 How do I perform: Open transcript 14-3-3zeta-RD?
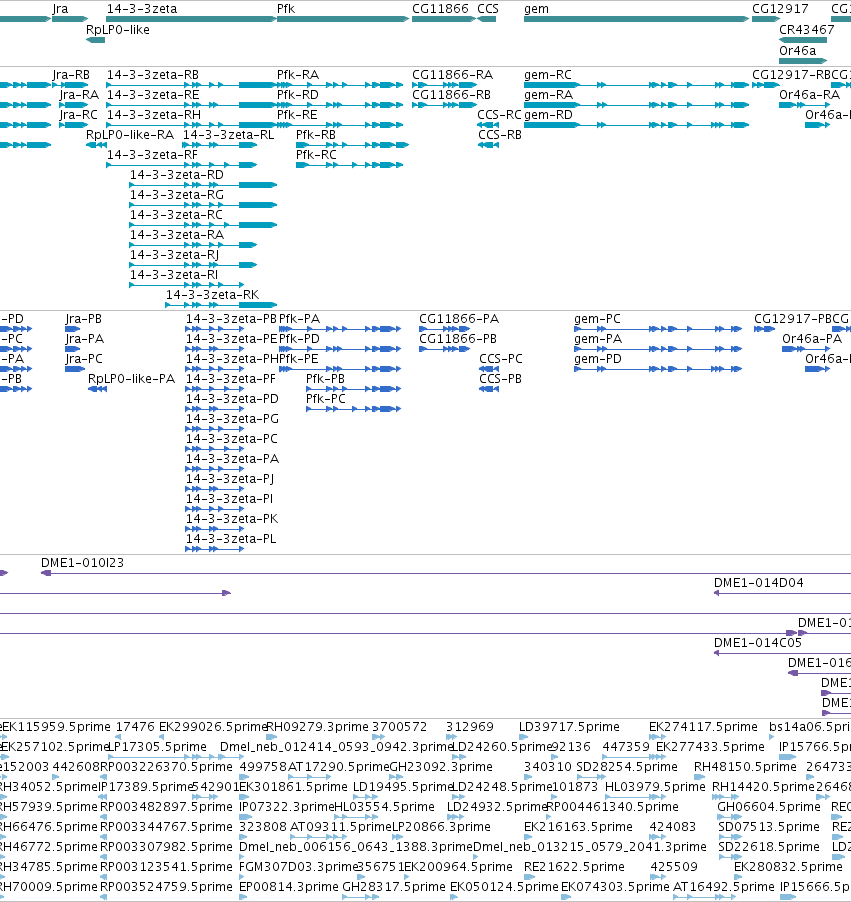[177, 175]
